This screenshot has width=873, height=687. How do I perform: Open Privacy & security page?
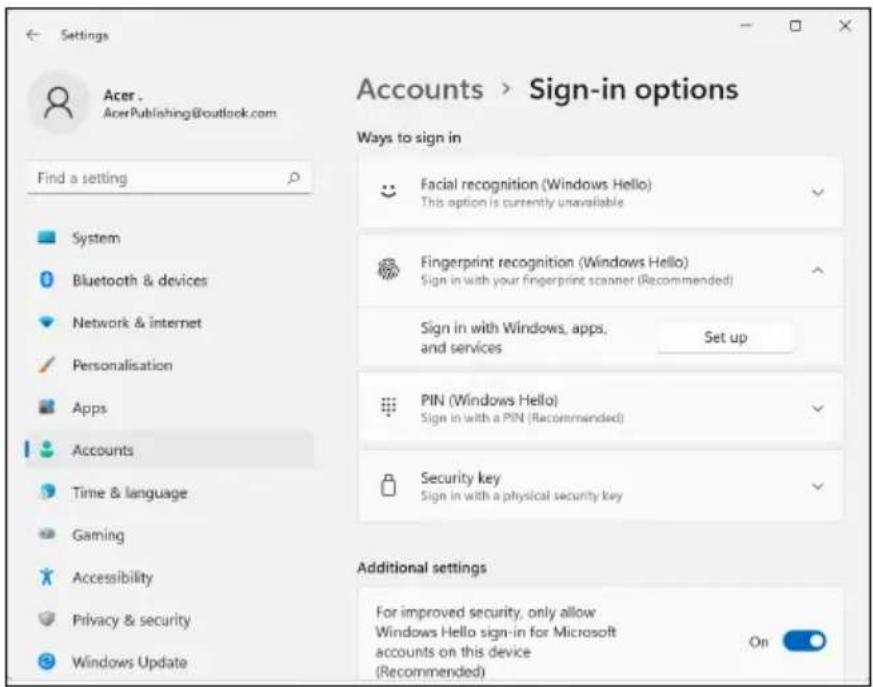coord(169,620)
